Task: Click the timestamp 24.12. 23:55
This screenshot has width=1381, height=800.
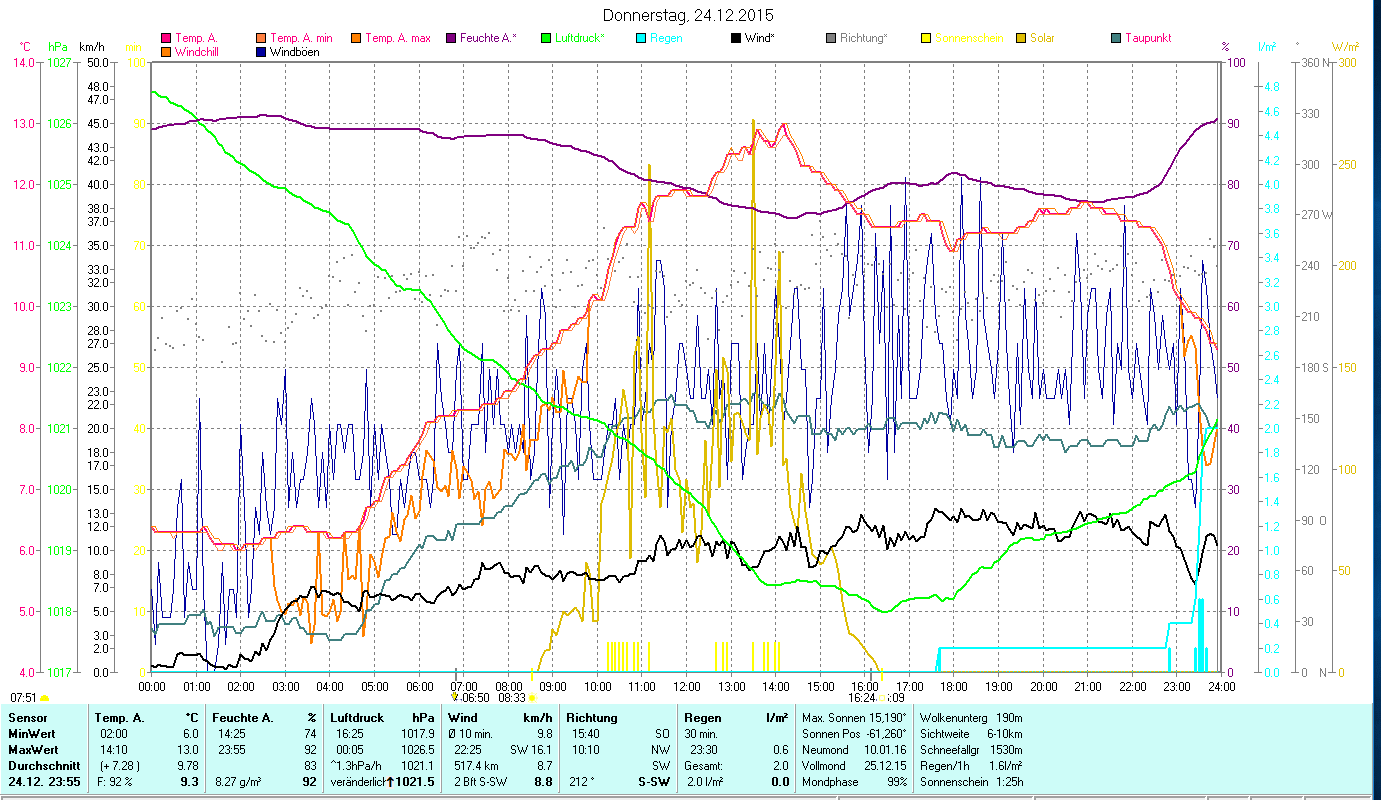Action: click(x=44, y=782)
